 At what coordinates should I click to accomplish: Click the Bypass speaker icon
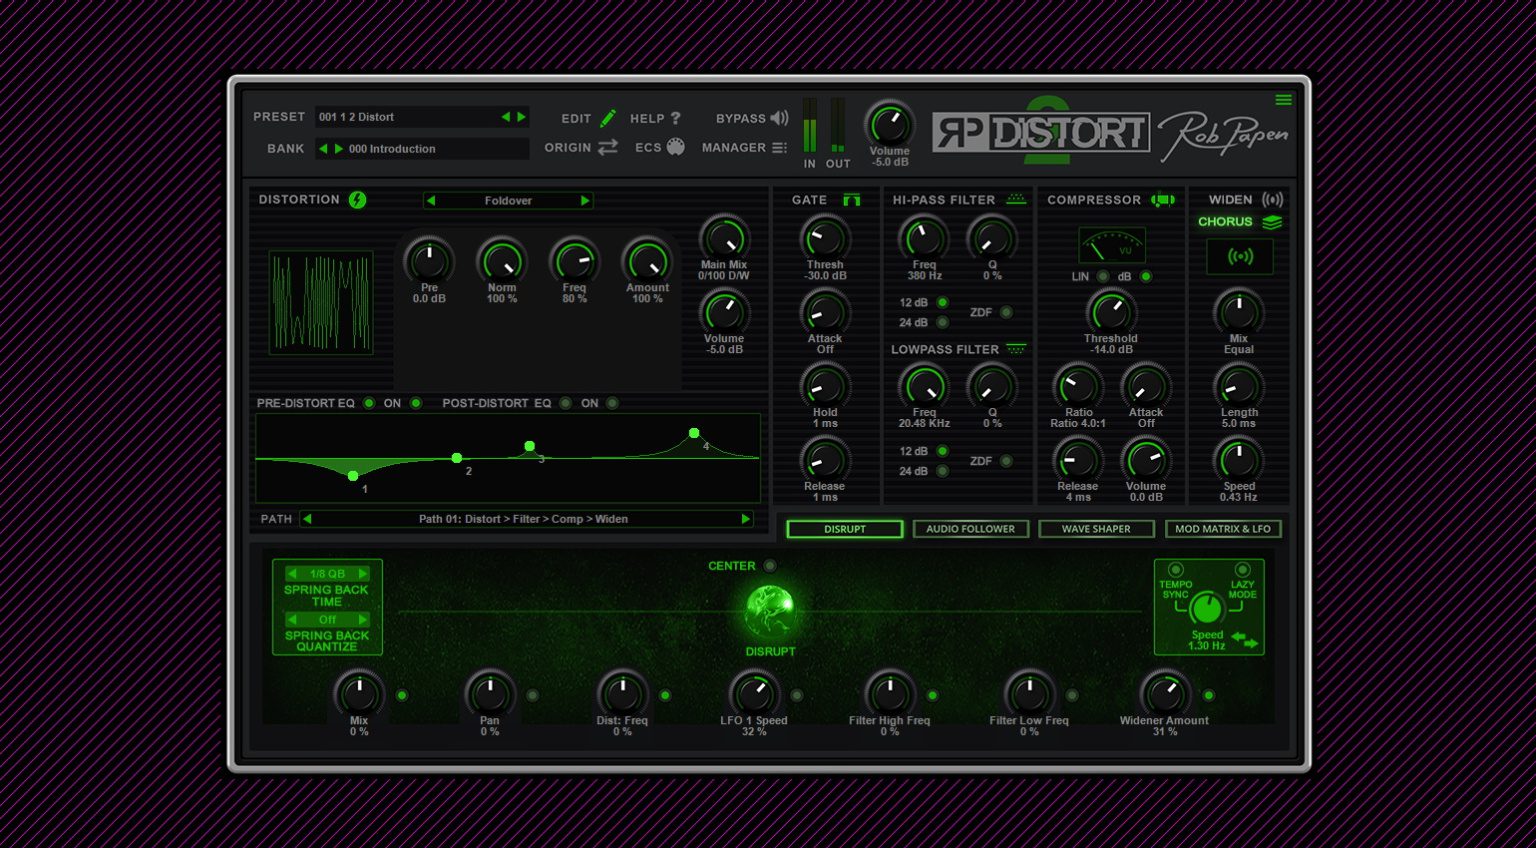click(x=780, y=118)
